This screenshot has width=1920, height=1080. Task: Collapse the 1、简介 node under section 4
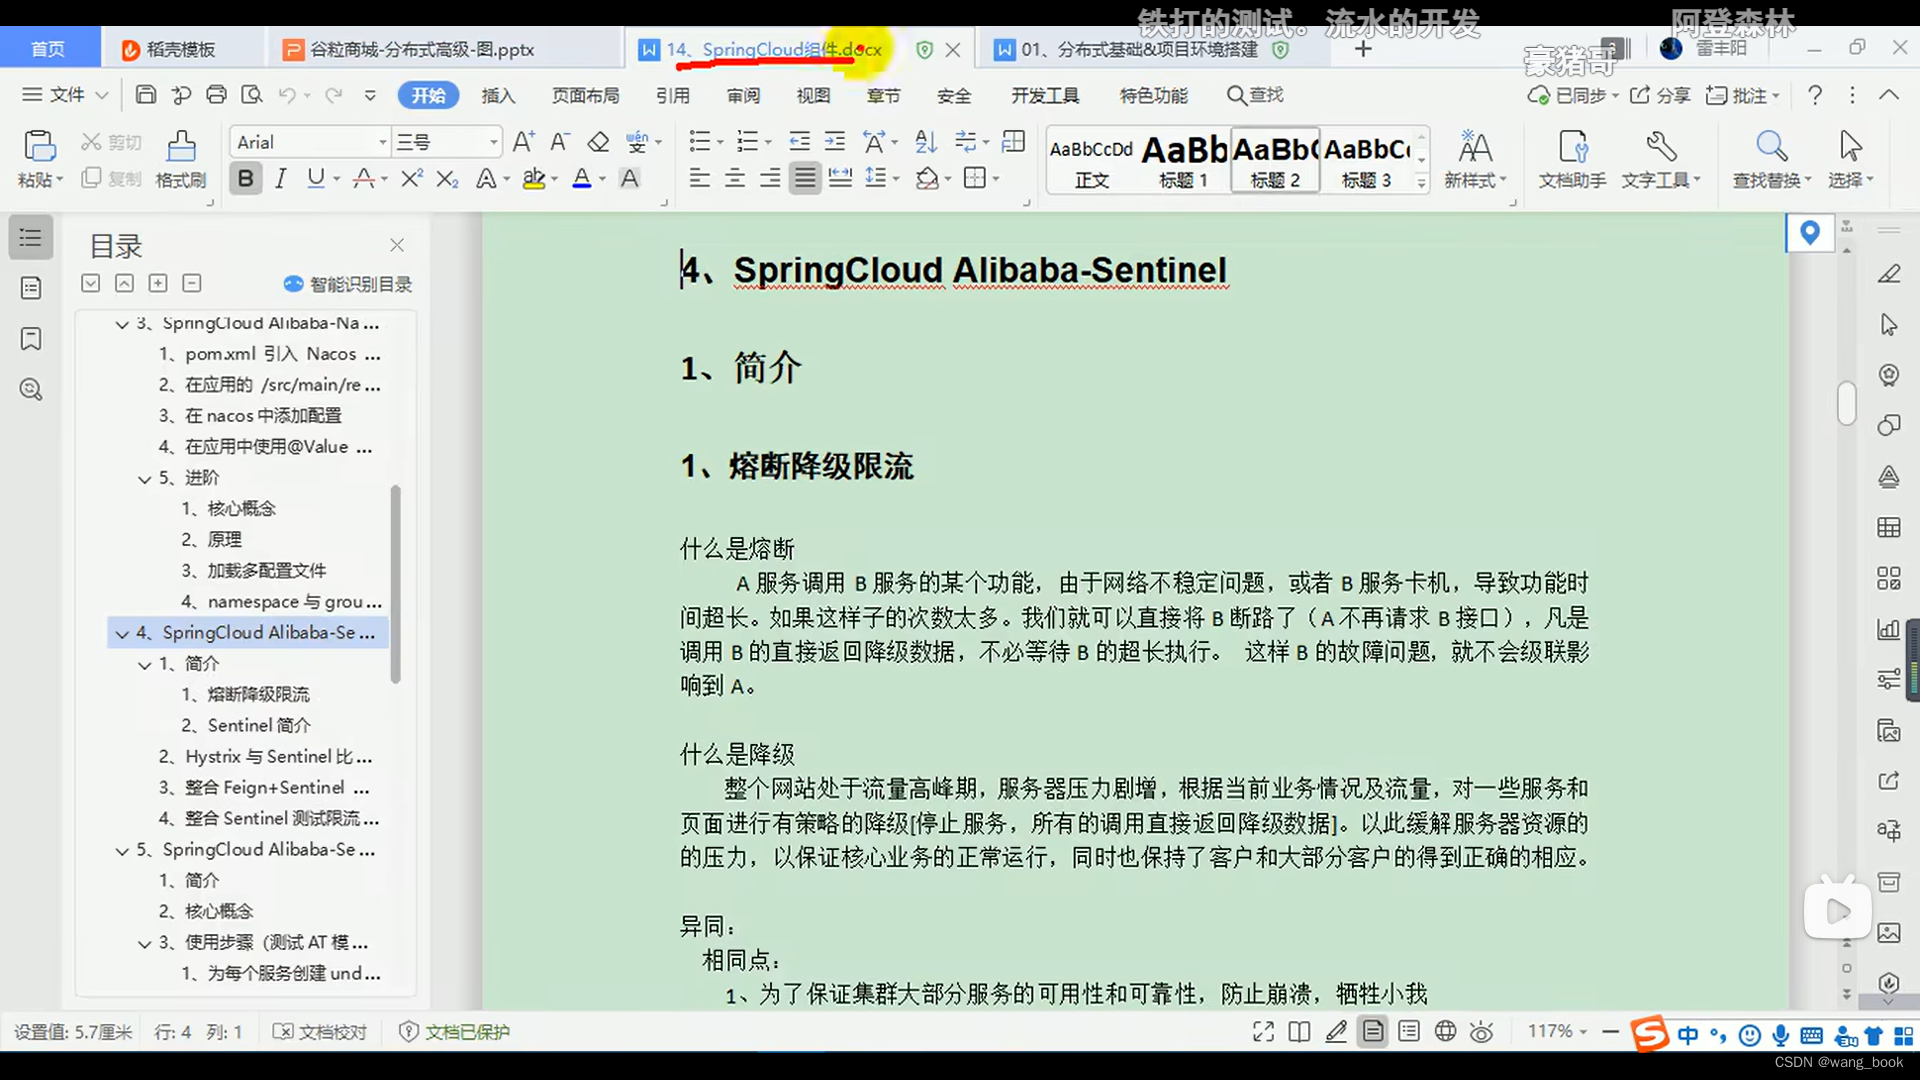(145, 664)
